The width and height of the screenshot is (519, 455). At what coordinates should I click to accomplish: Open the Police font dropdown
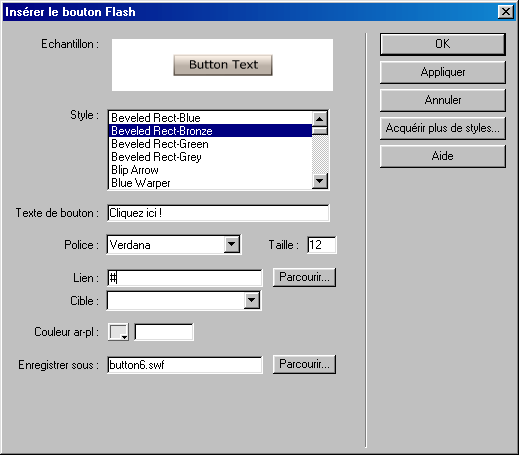tap(232, 245)
